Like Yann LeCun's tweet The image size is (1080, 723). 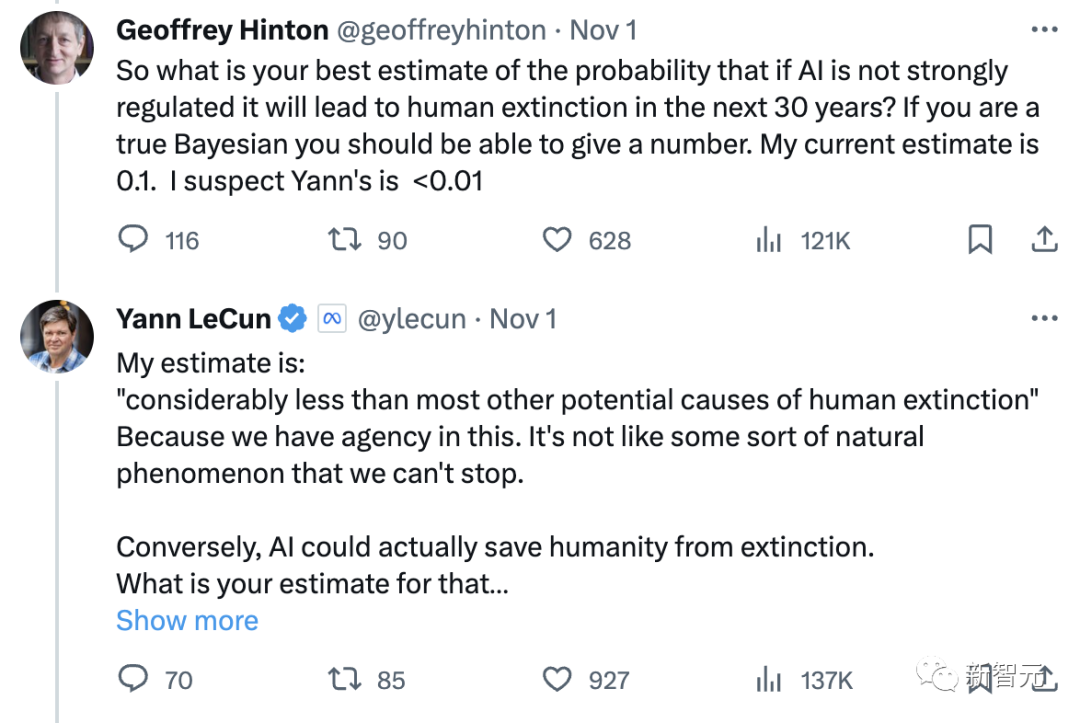[557, 680]
